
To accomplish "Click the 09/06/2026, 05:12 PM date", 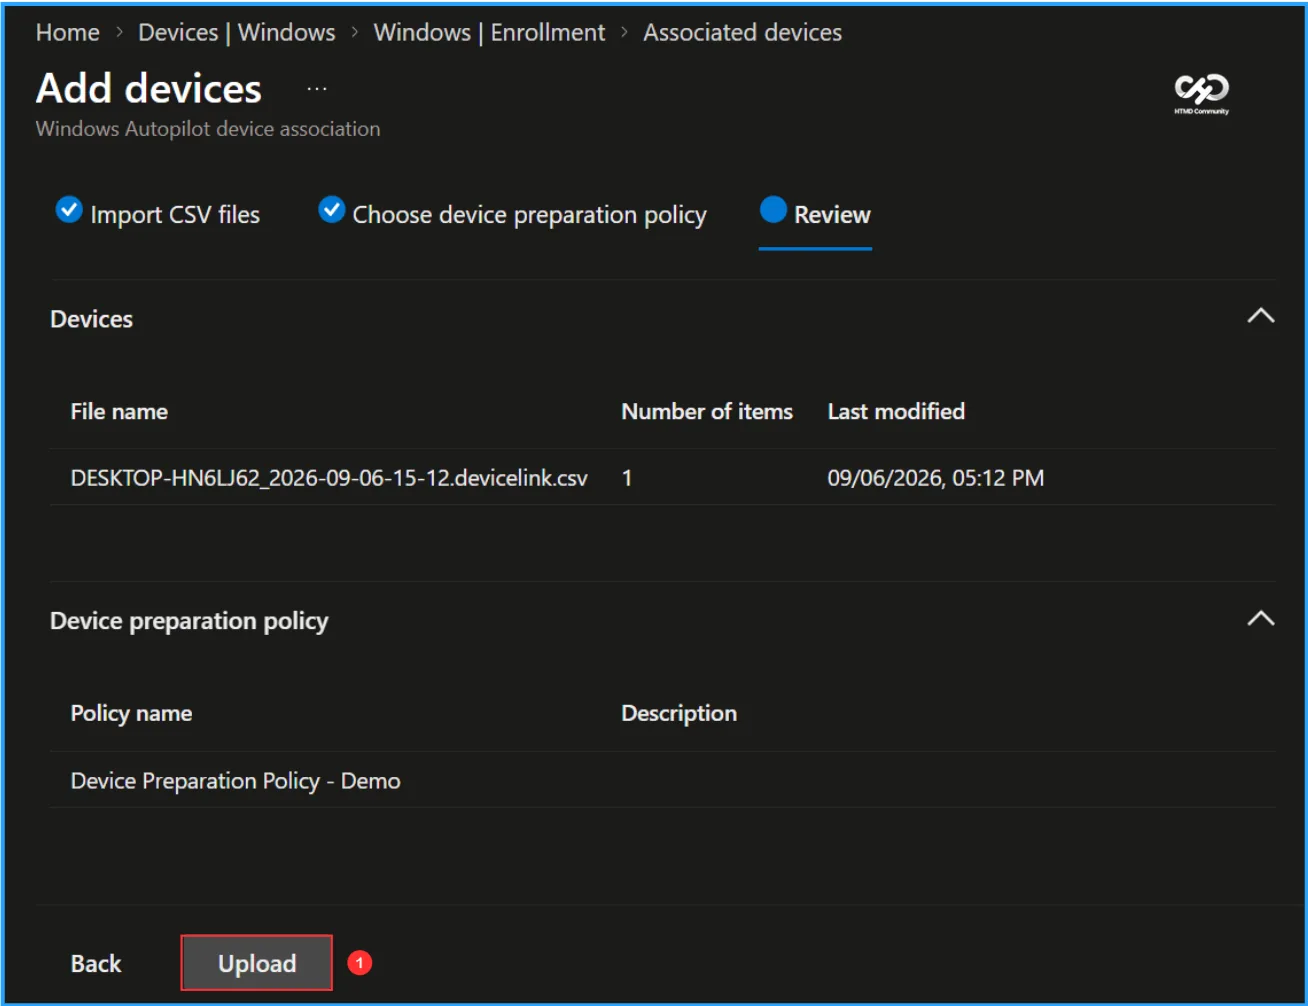I will point(935,478).
